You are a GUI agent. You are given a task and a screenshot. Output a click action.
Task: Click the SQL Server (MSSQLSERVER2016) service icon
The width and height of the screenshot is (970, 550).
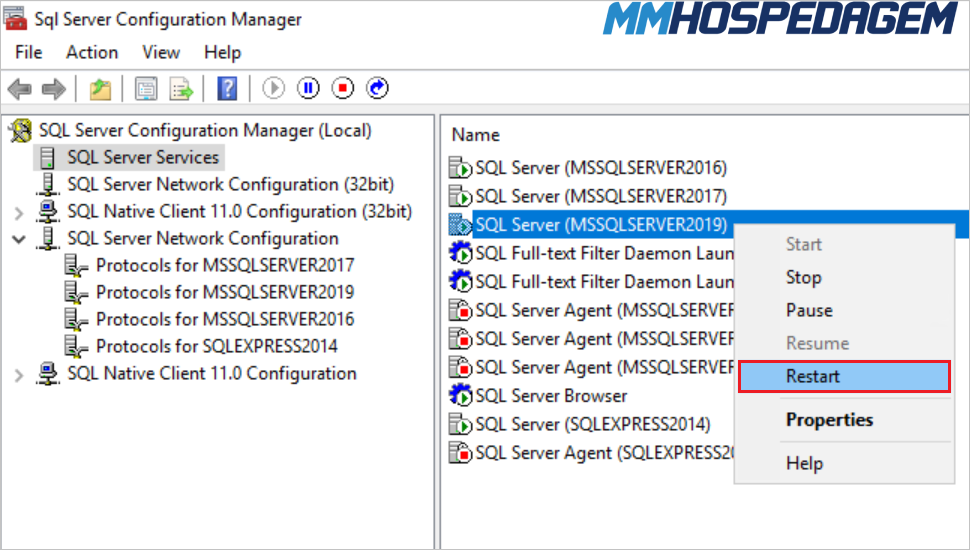[x=460, y=168]
